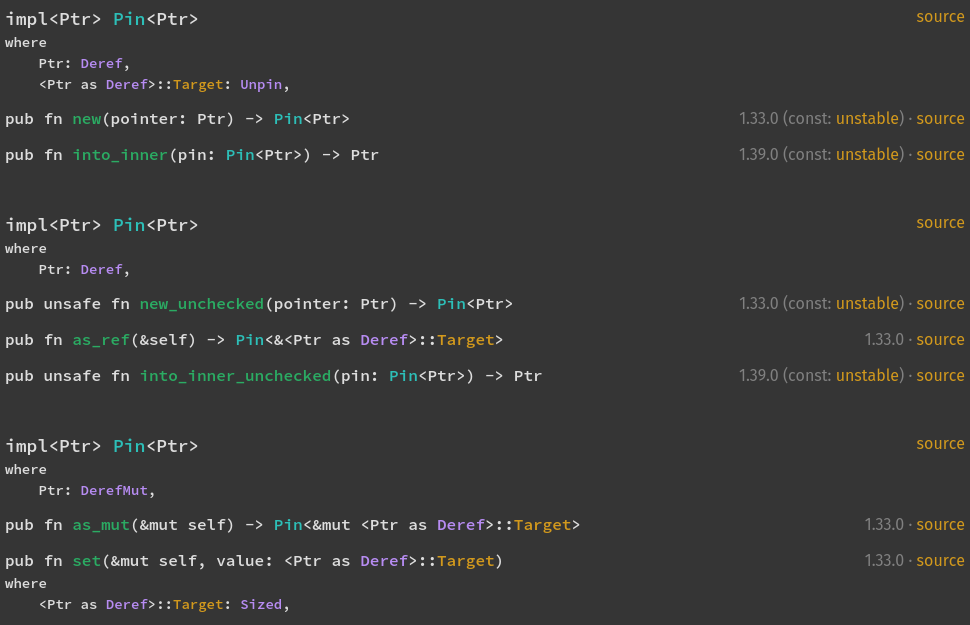The width and height of the screenshot is (970, 625).
Task: Open 'unstable' link for new_unchecked
Action: pos(868,303)
